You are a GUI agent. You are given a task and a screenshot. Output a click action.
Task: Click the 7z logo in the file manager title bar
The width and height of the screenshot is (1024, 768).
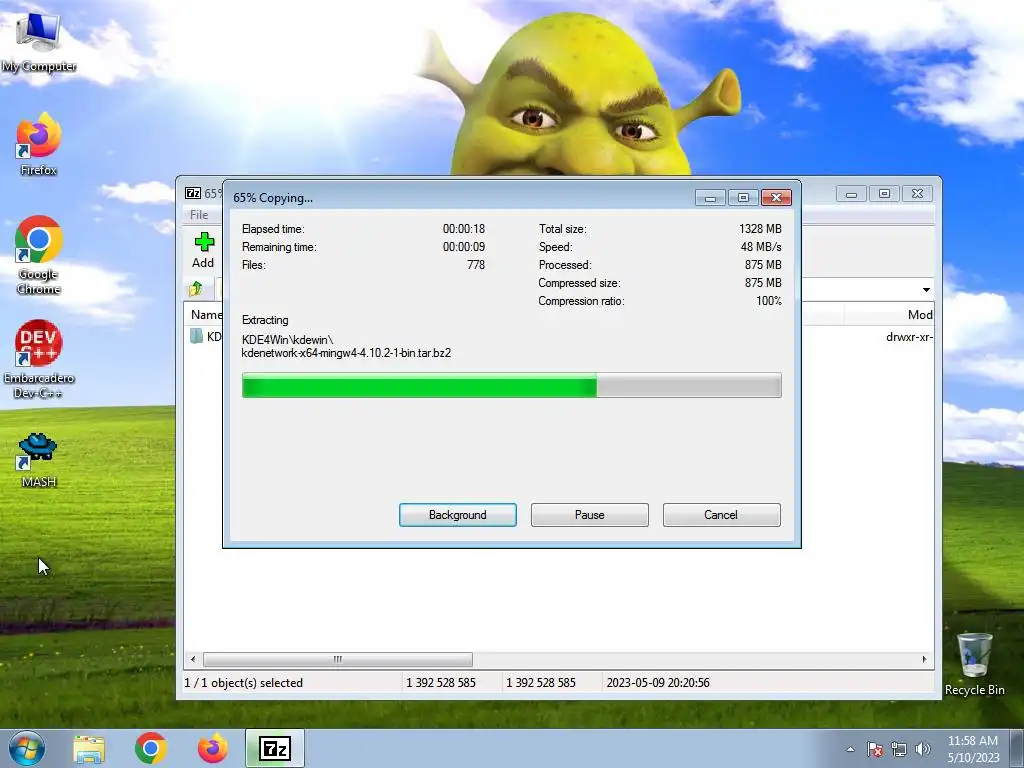[x=193, y=193]
